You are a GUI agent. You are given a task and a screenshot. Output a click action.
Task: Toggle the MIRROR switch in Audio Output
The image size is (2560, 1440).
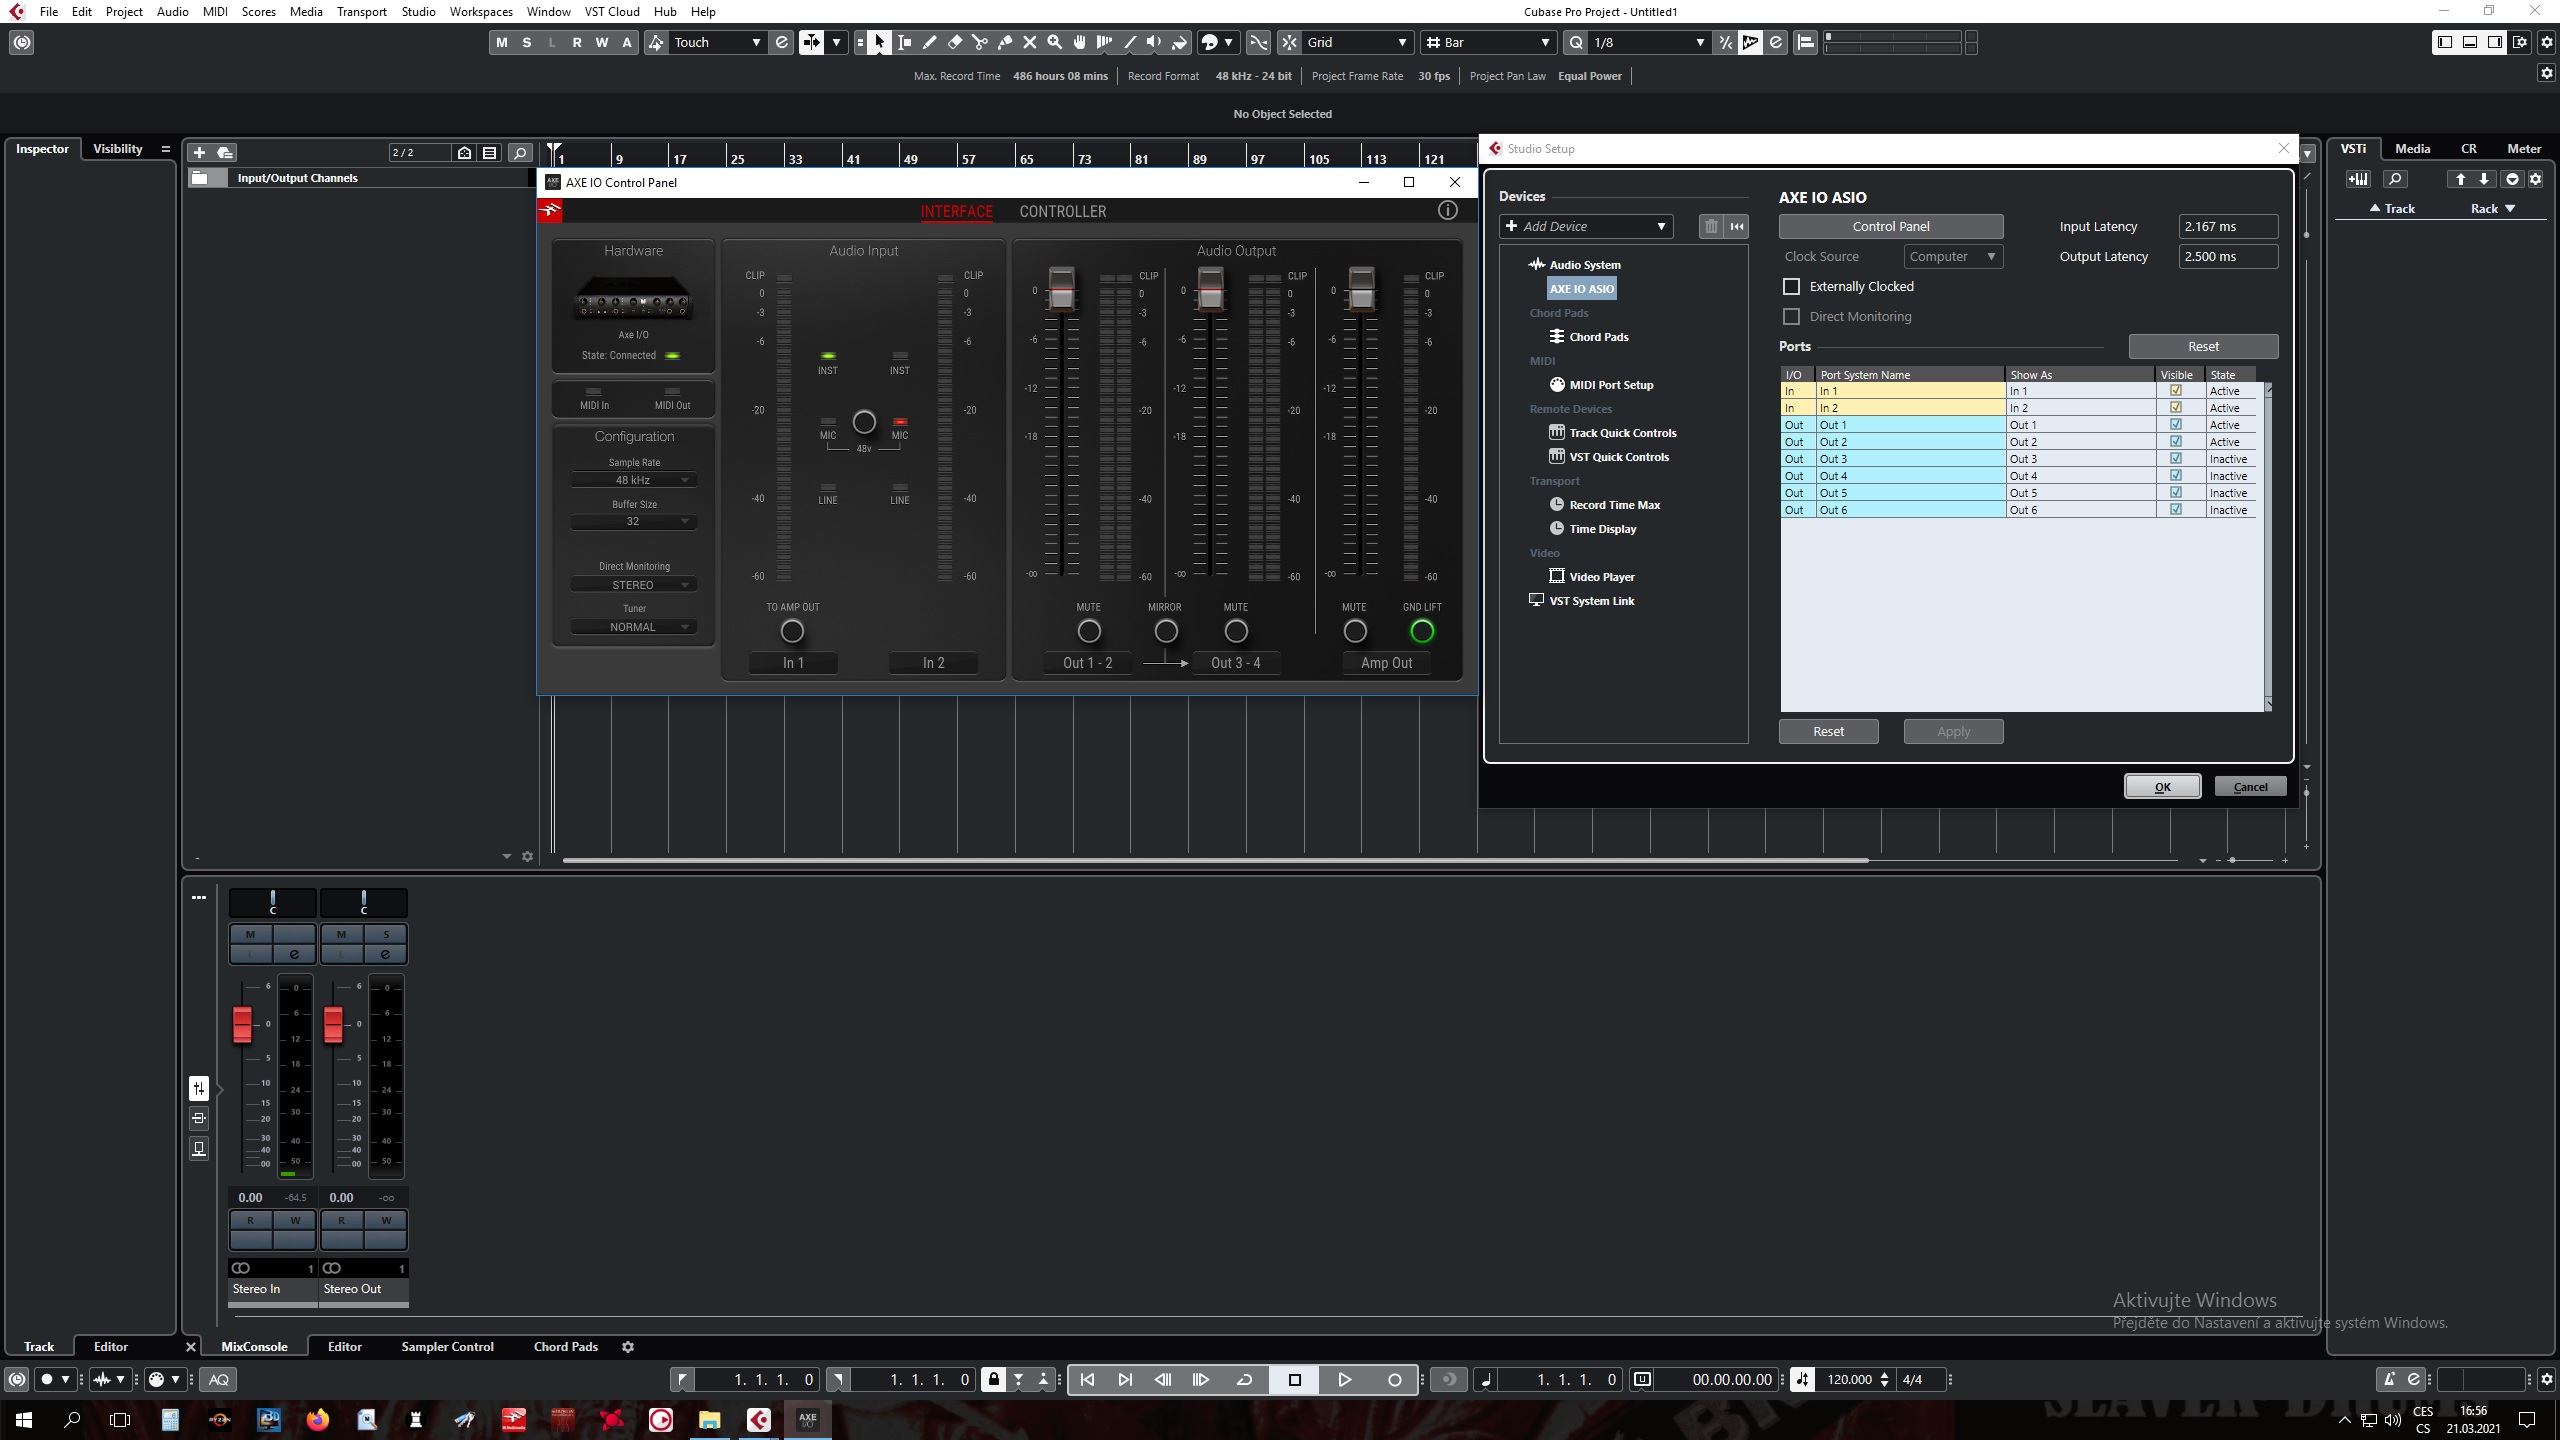(x=1166, y=631)
